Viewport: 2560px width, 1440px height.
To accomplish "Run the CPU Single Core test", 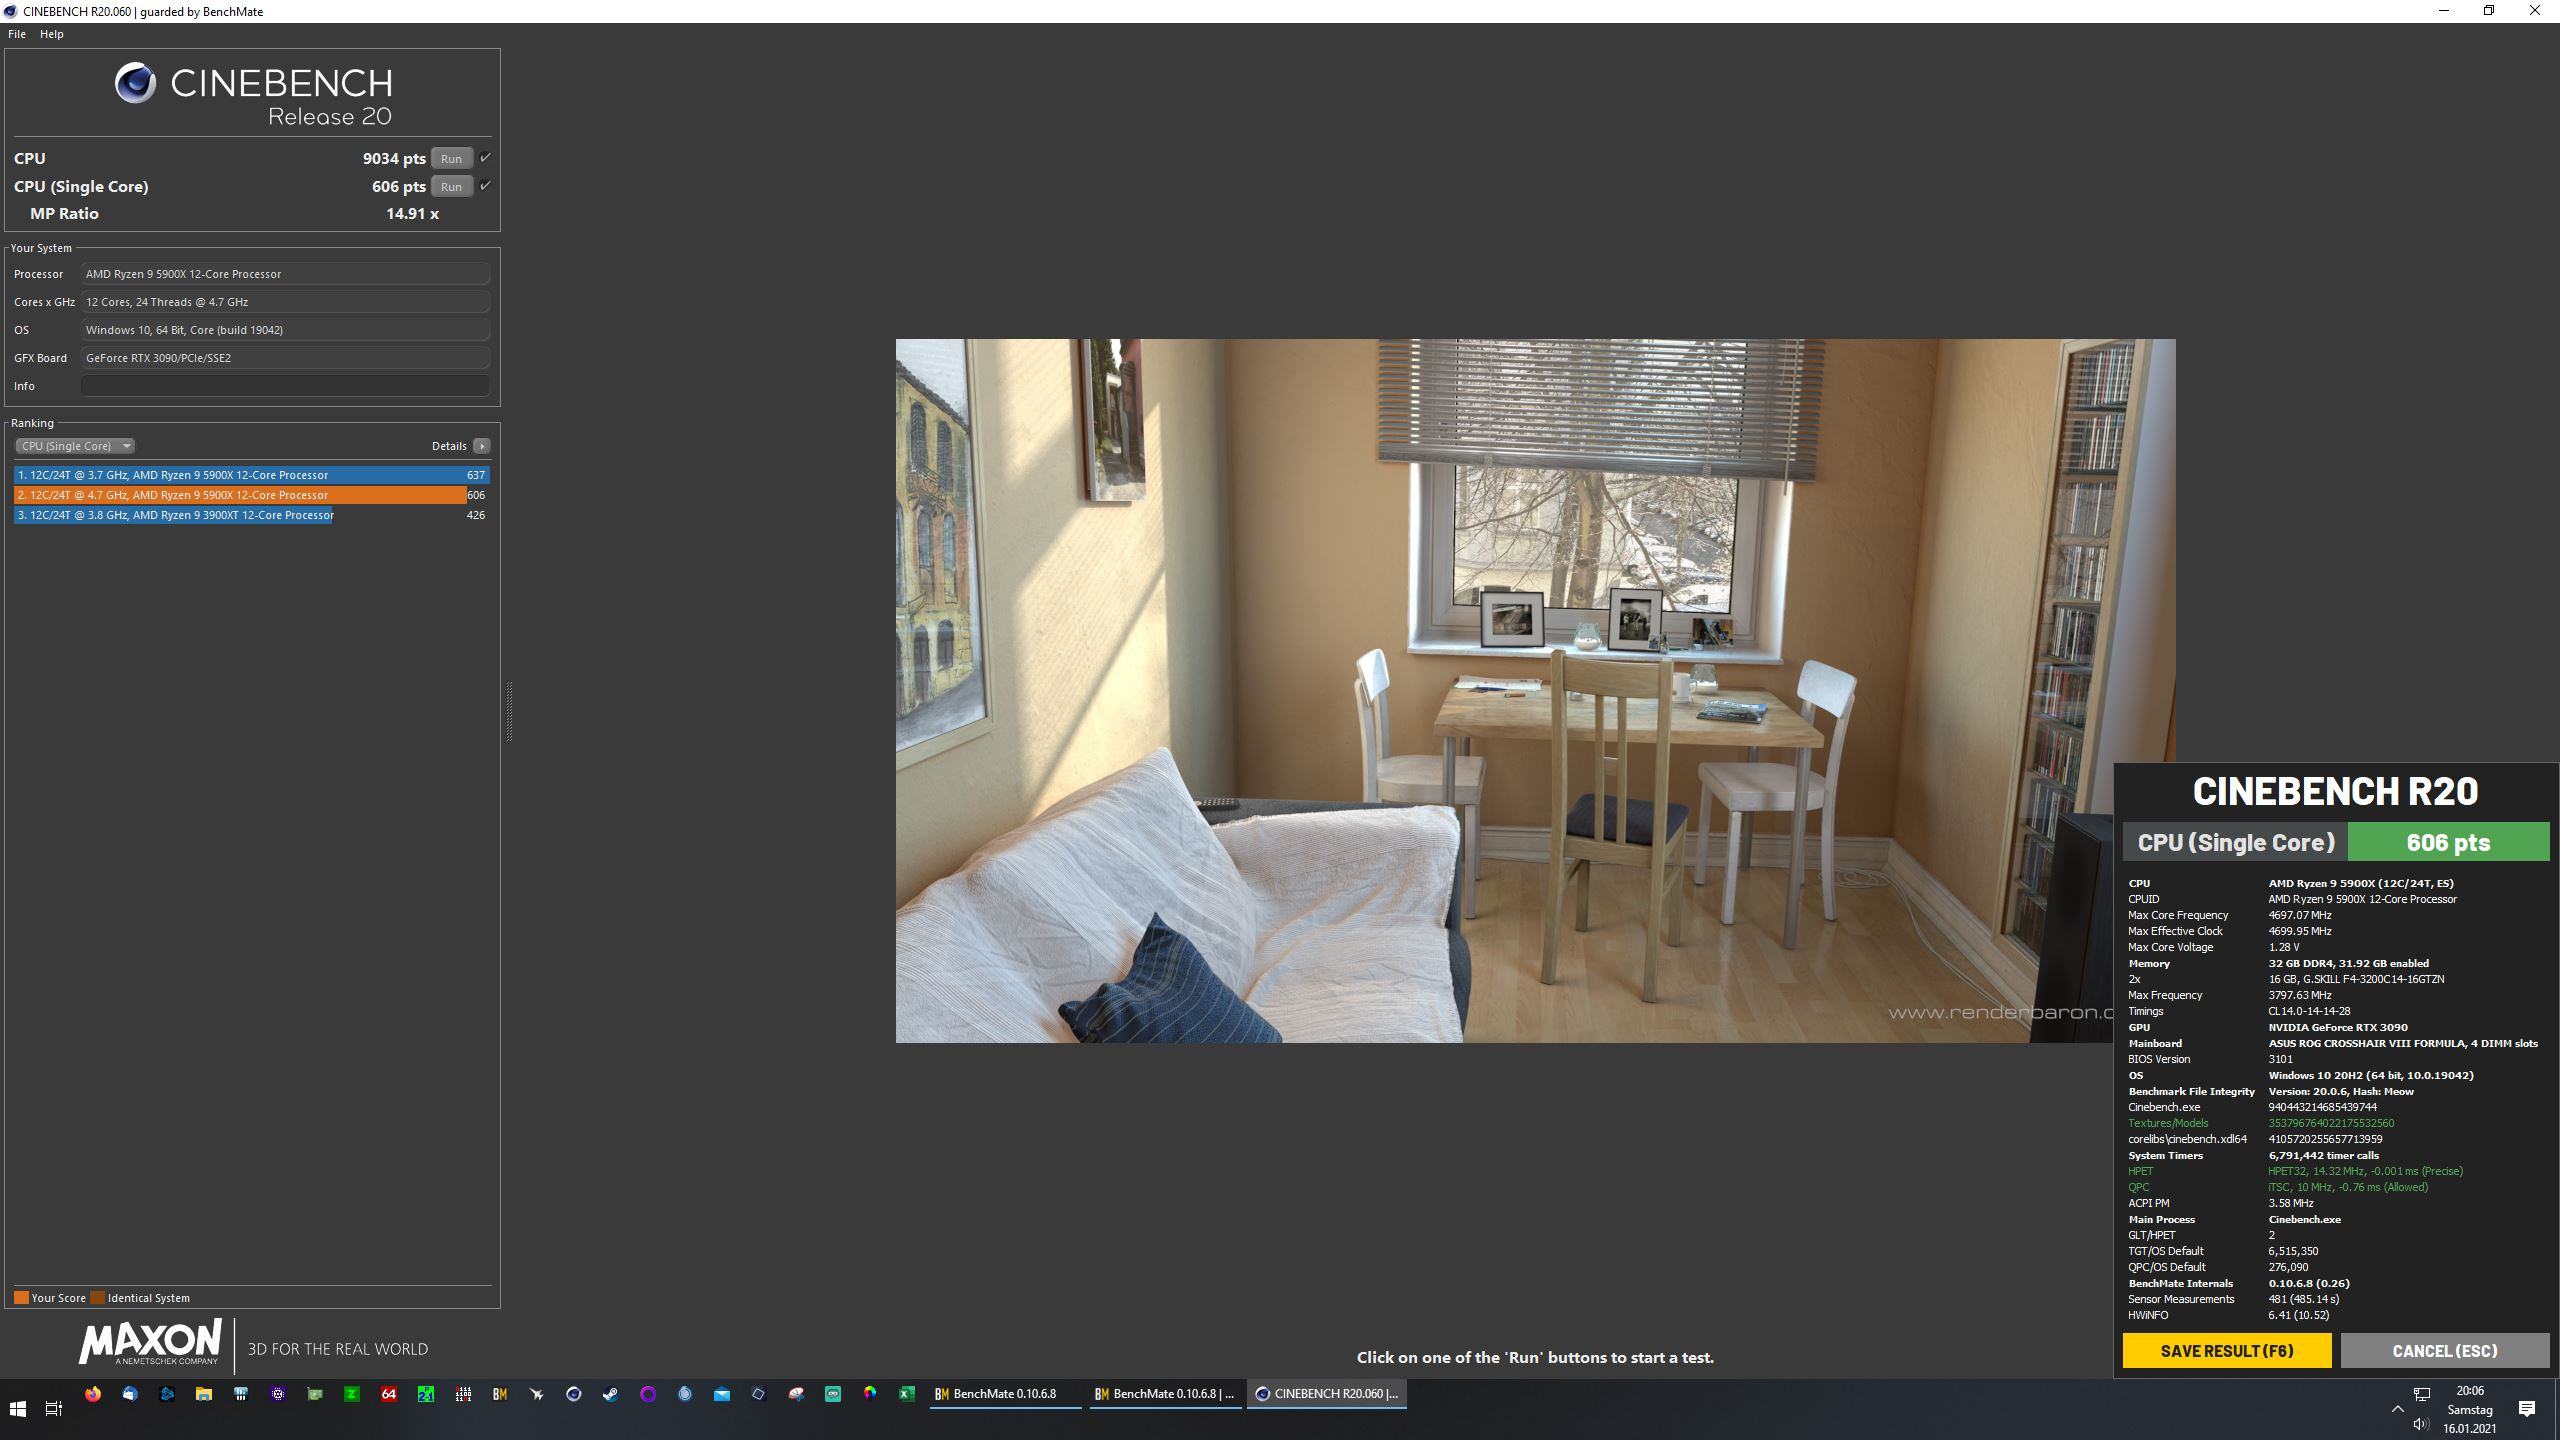I will pos(451,186).
